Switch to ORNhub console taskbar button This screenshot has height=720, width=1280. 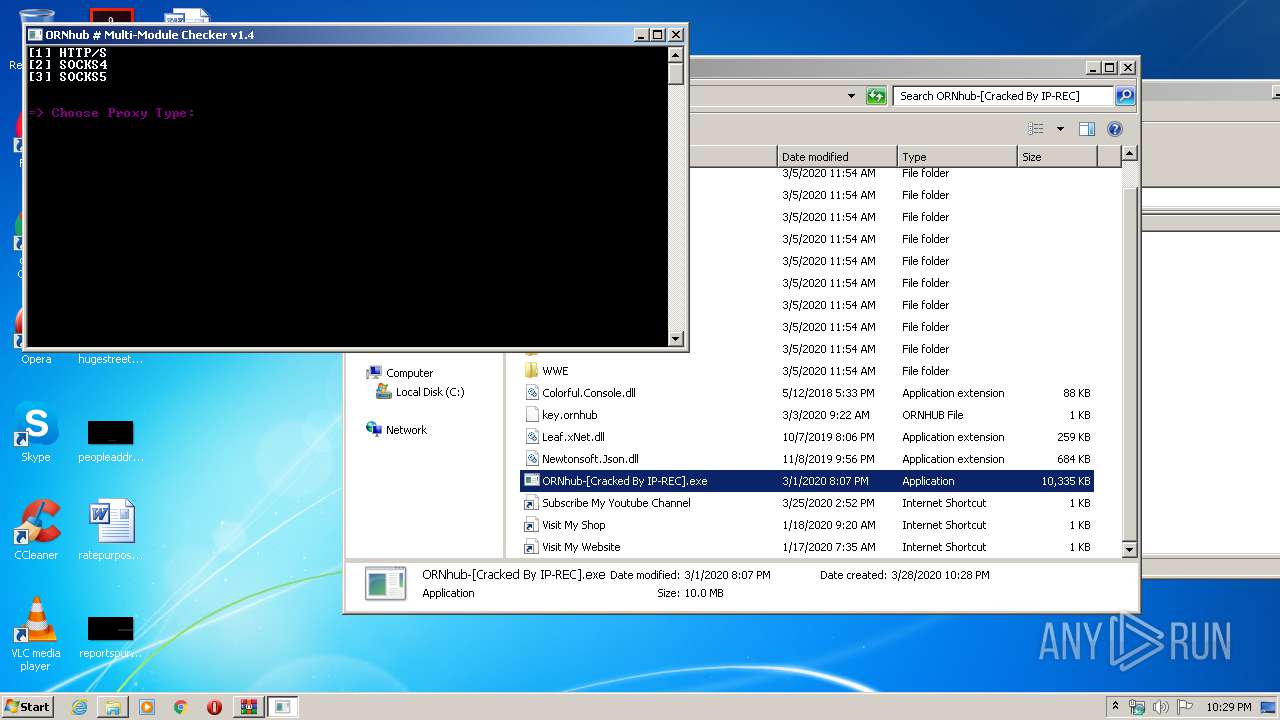283,707
